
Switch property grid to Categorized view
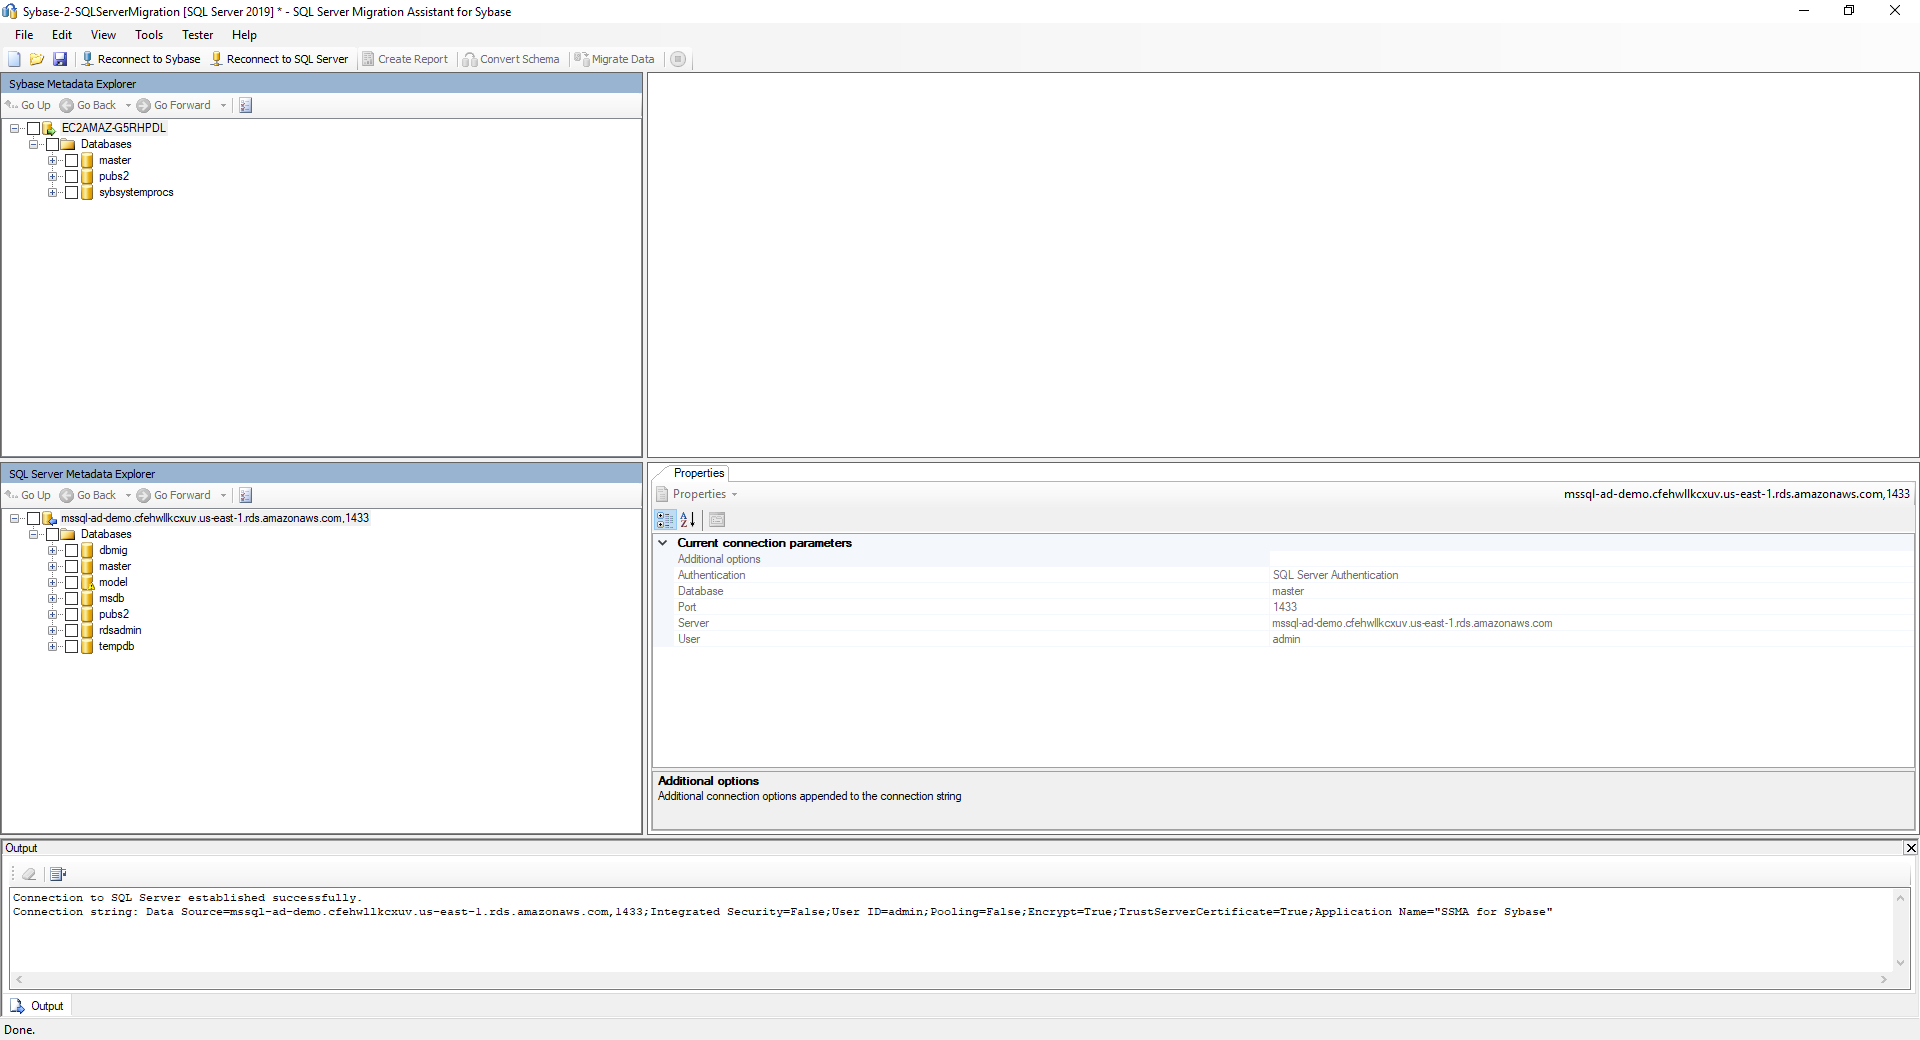pos(665,519)
